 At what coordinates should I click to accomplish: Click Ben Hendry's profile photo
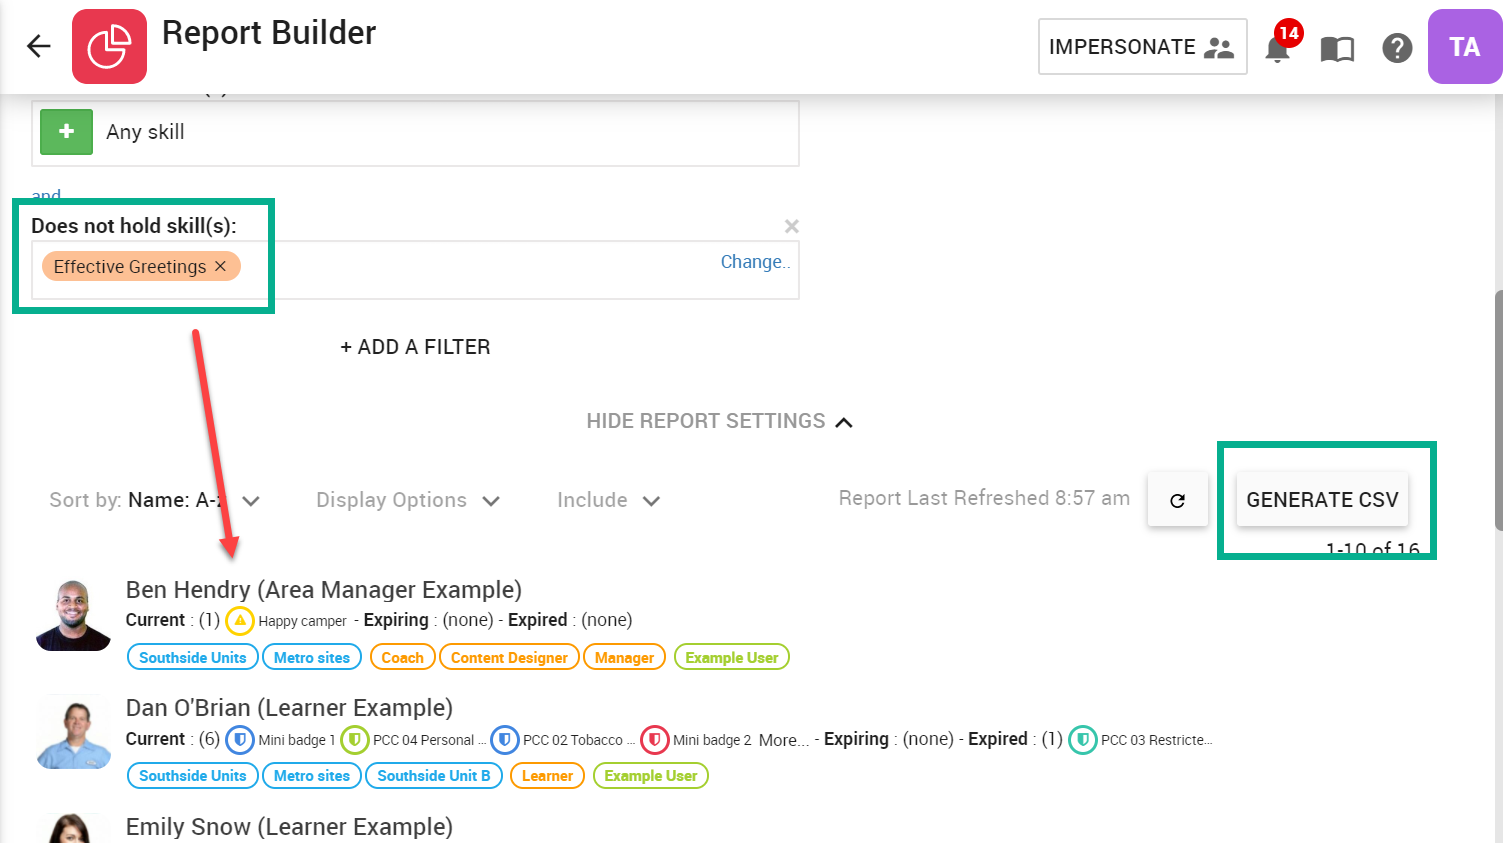(73, 615)
